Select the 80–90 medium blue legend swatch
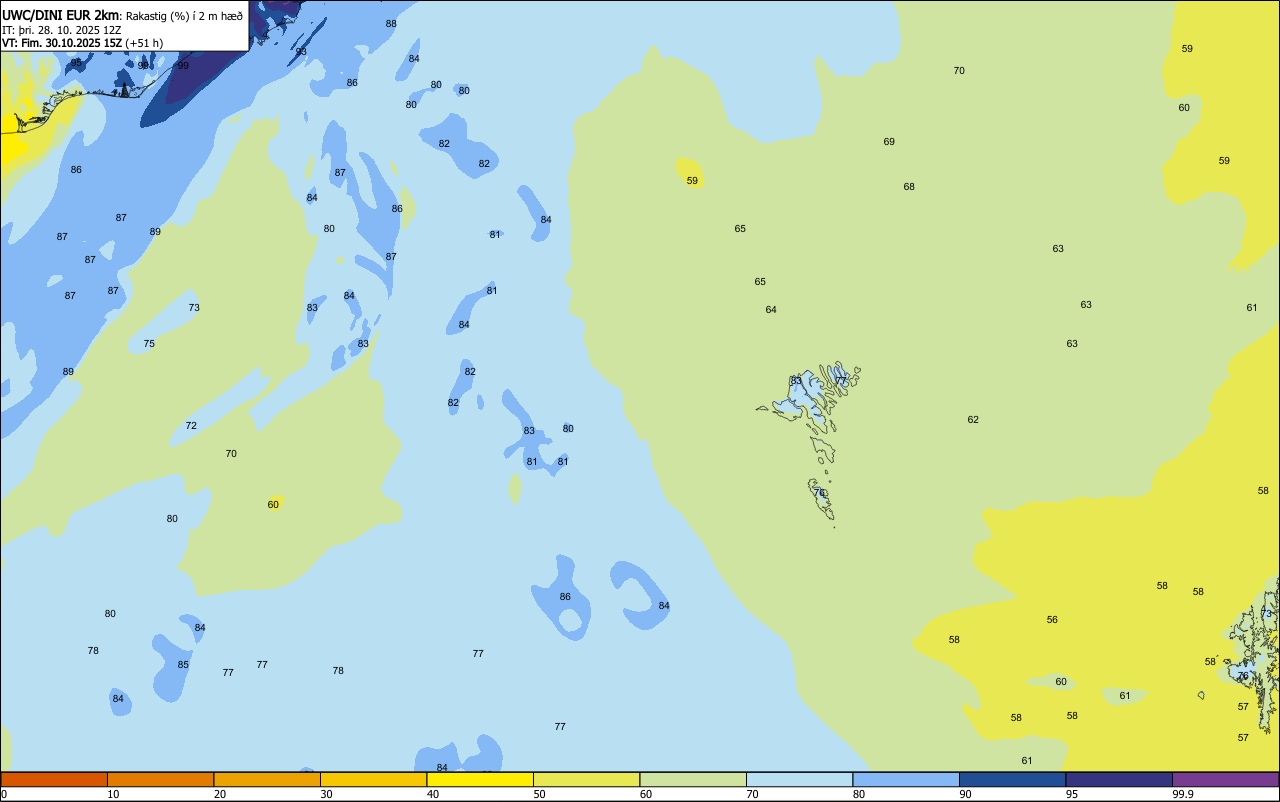 [906, 779]
